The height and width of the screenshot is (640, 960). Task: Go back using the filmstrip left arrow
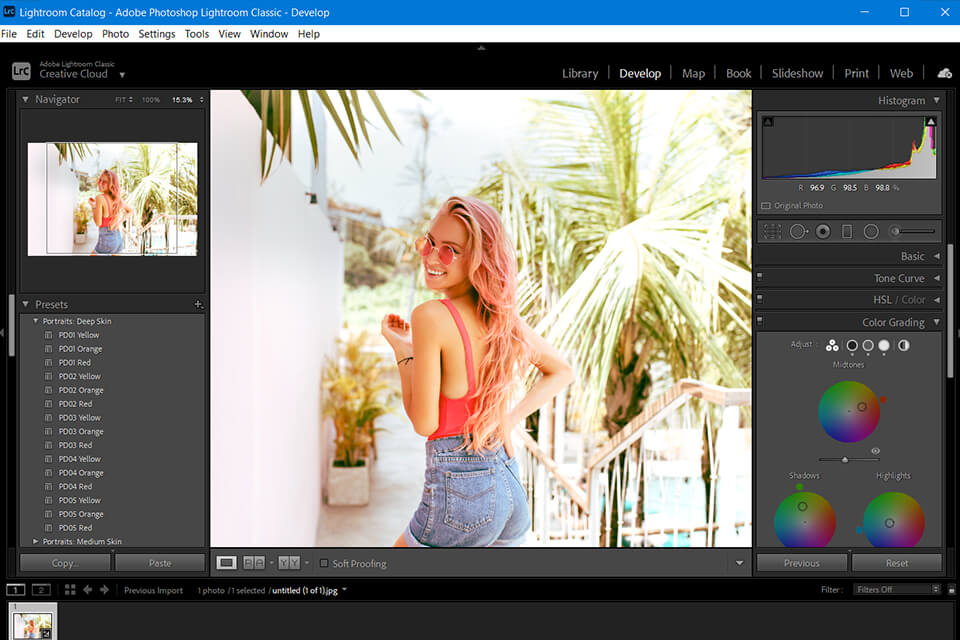88,590
